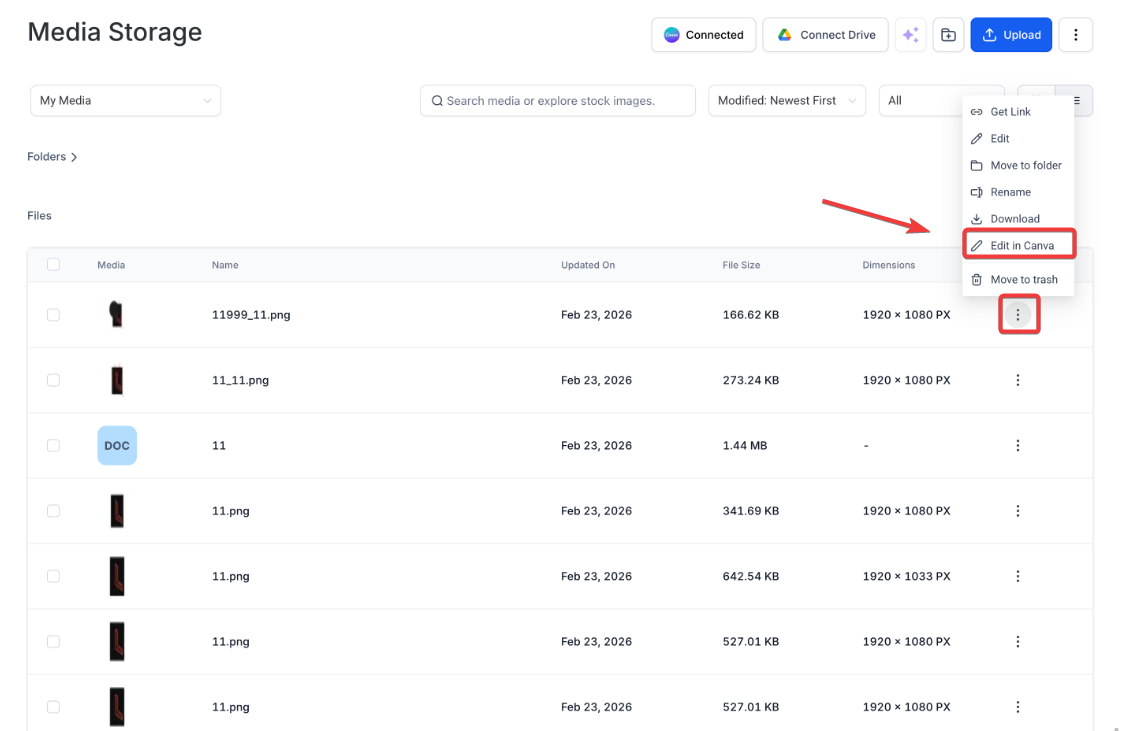
Task: Toggle the select-all checkbox in table header
Action: 53,265
